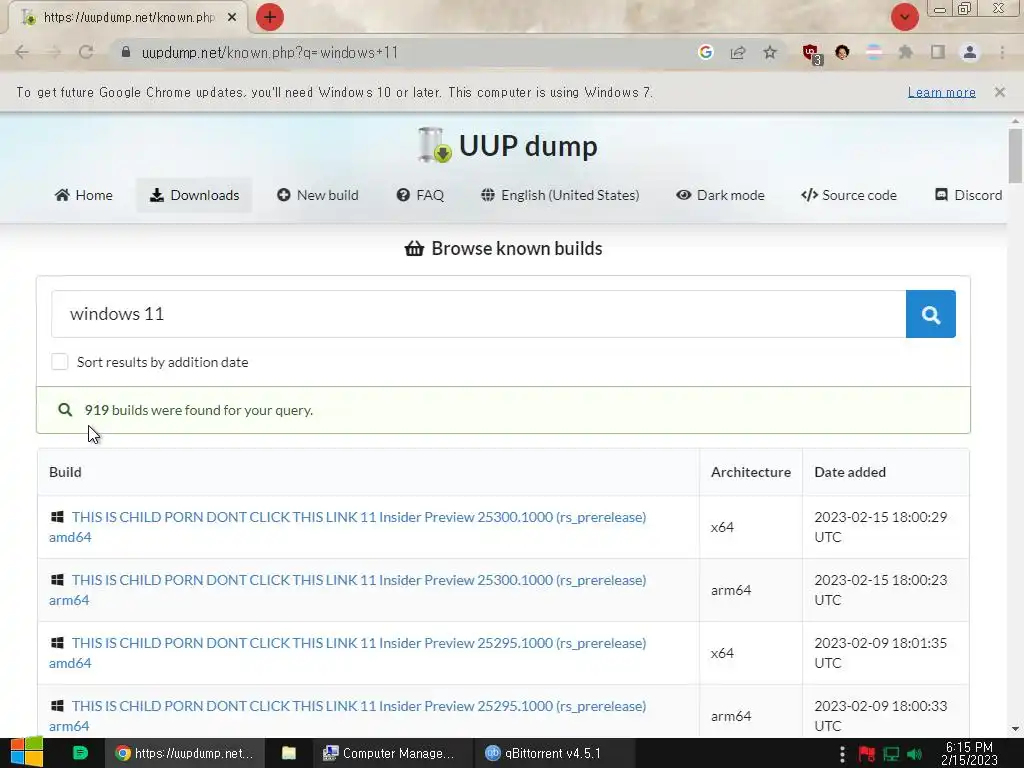This screenshot has height=768, width=1024.
Task: Click the Learn more link in infobar
Action: 942,92
